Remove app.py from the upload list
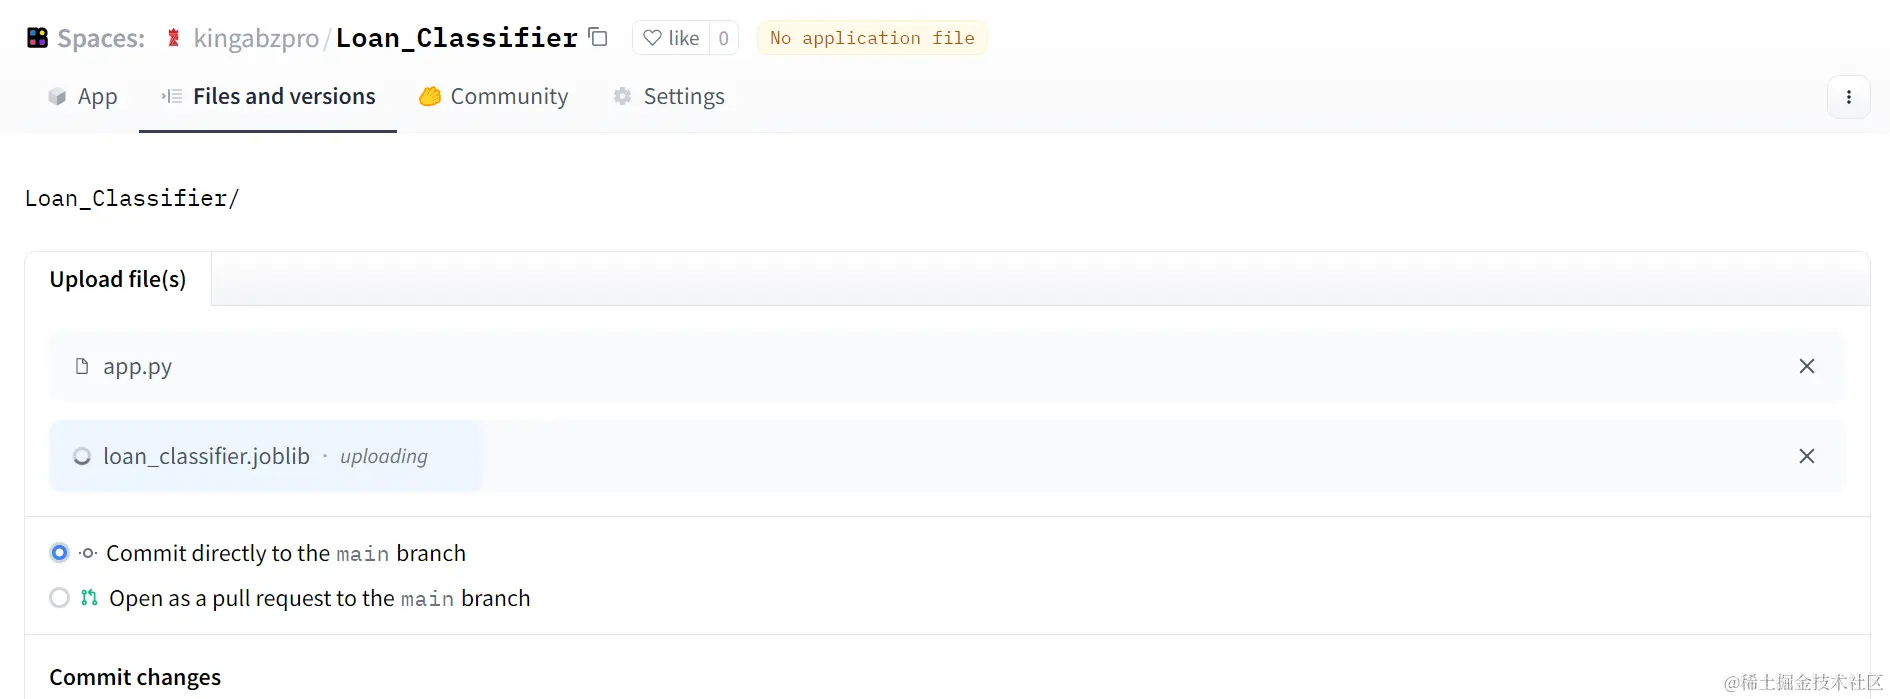This screenshot has width=1890, height=699. (1807, 366)
